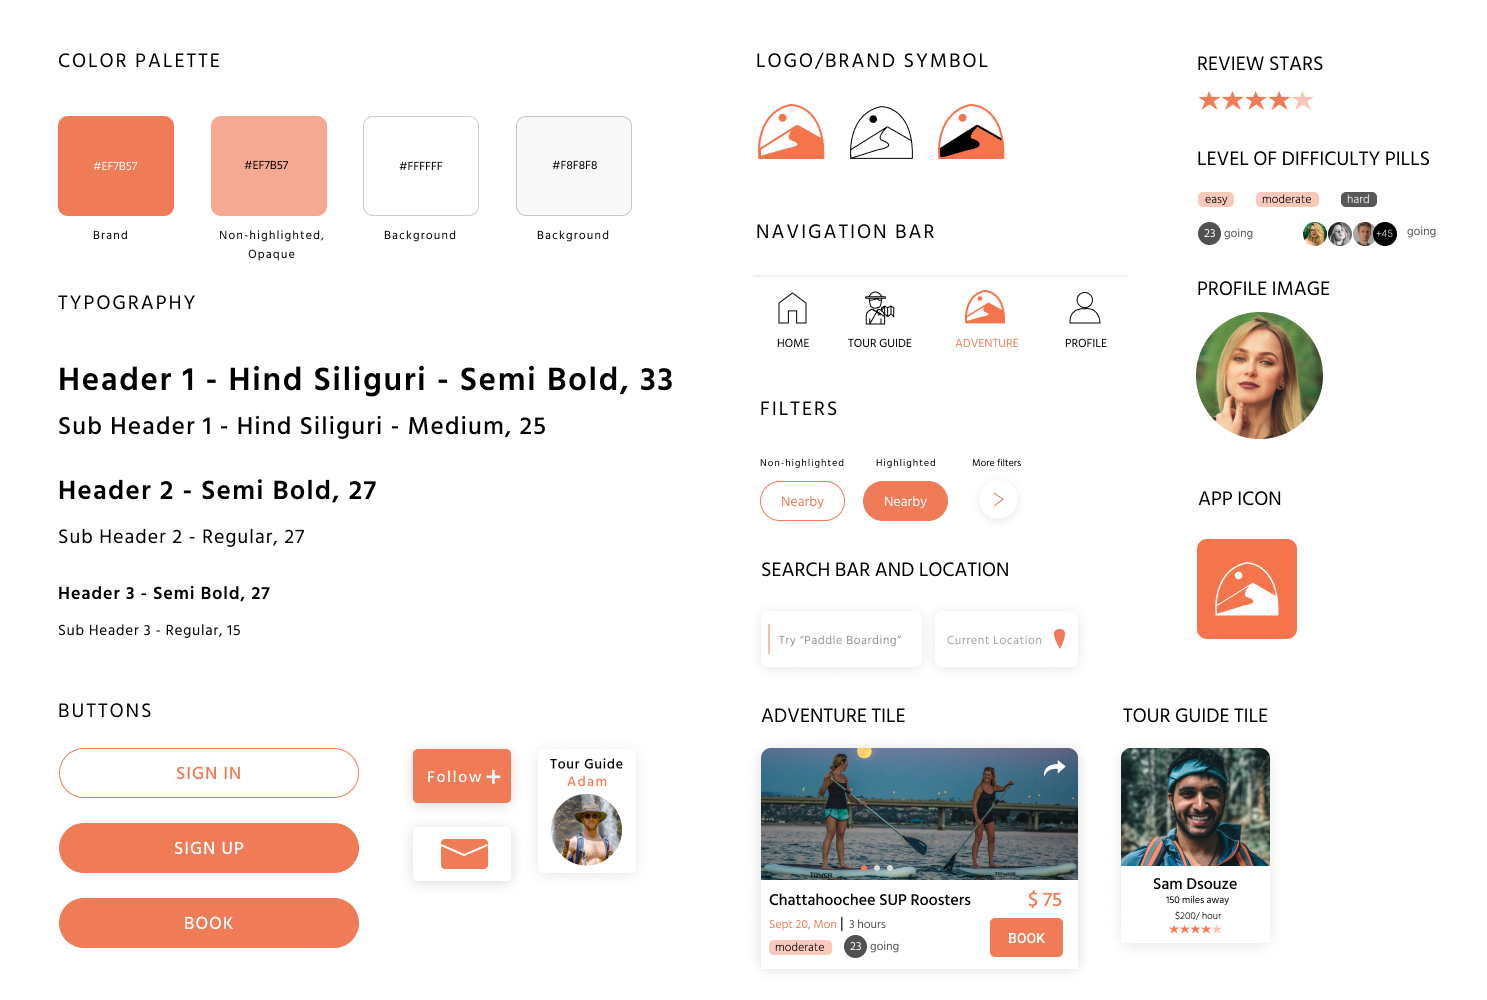Click the location pin in Current Location field

[x=1060, y=639]
